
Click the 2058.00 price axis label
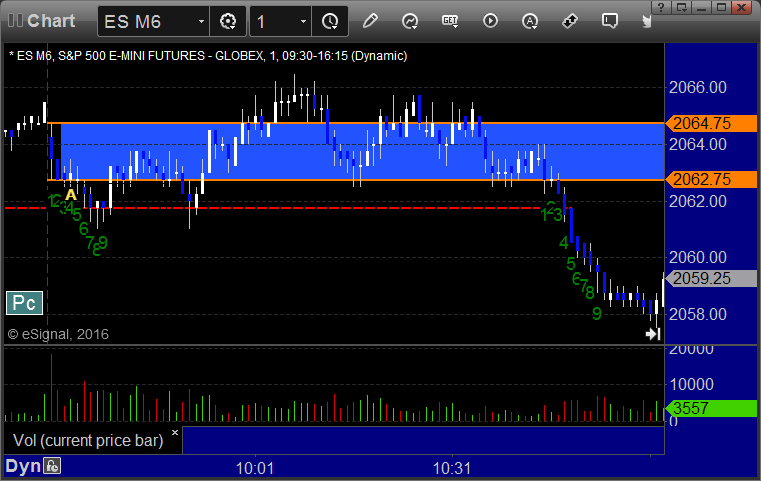click(697, 315)
